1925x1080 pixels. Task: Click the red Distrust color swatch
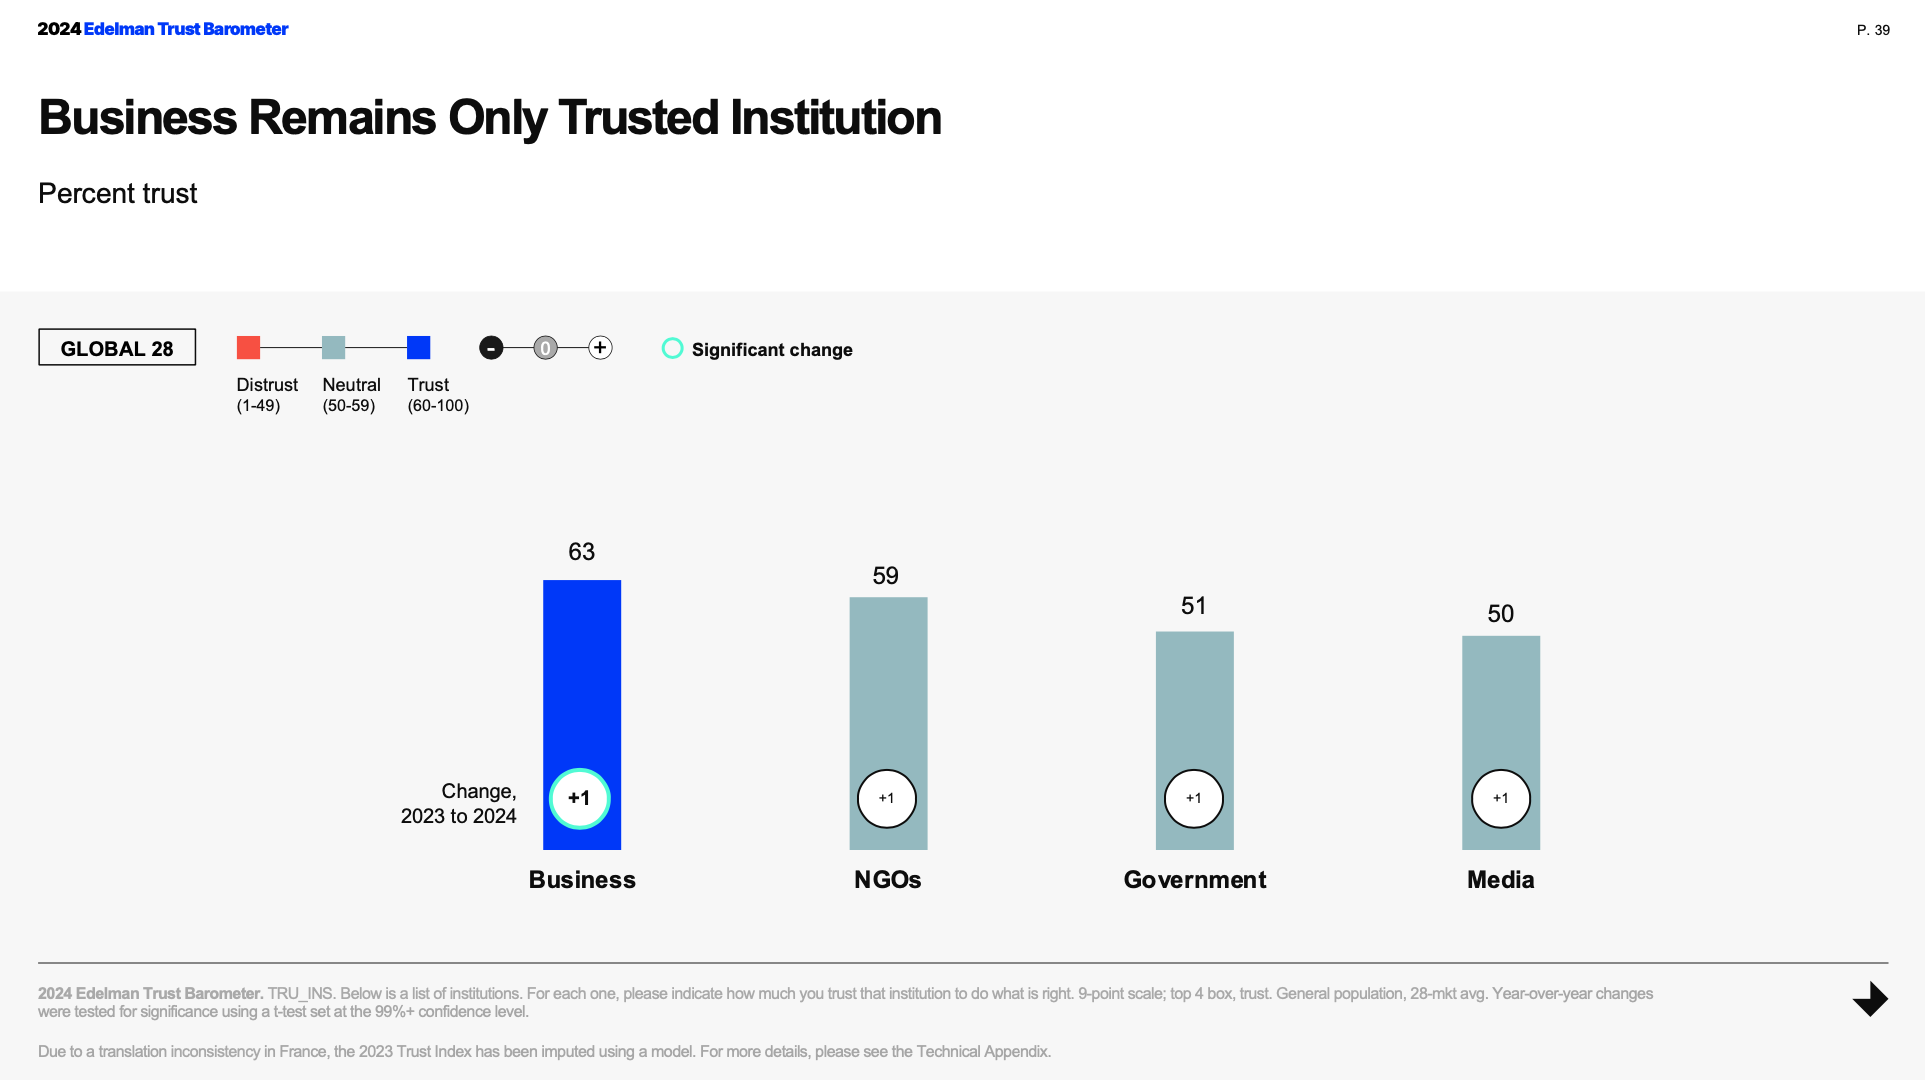coord(248,348)
